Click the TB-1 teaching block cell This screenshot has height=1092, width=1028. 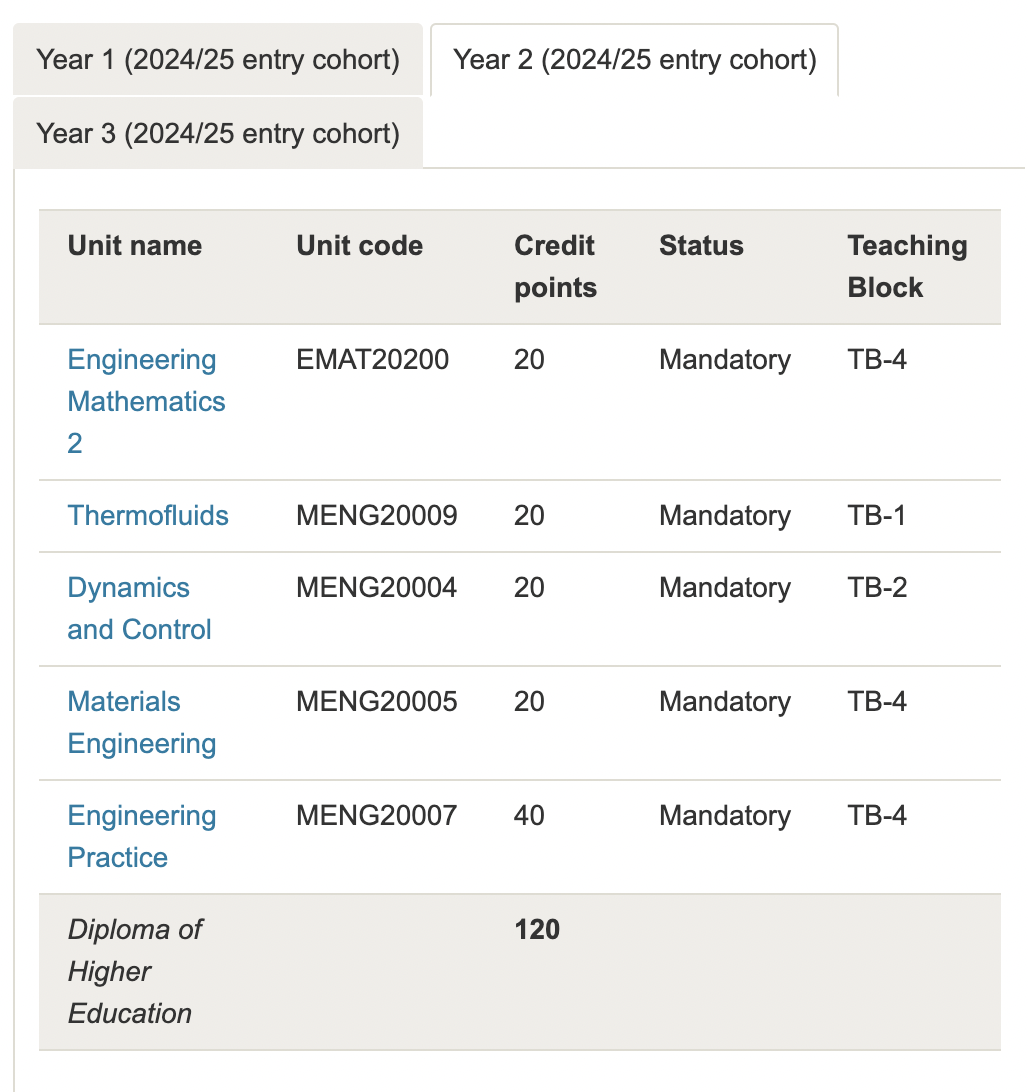click(x=877, y=516)
